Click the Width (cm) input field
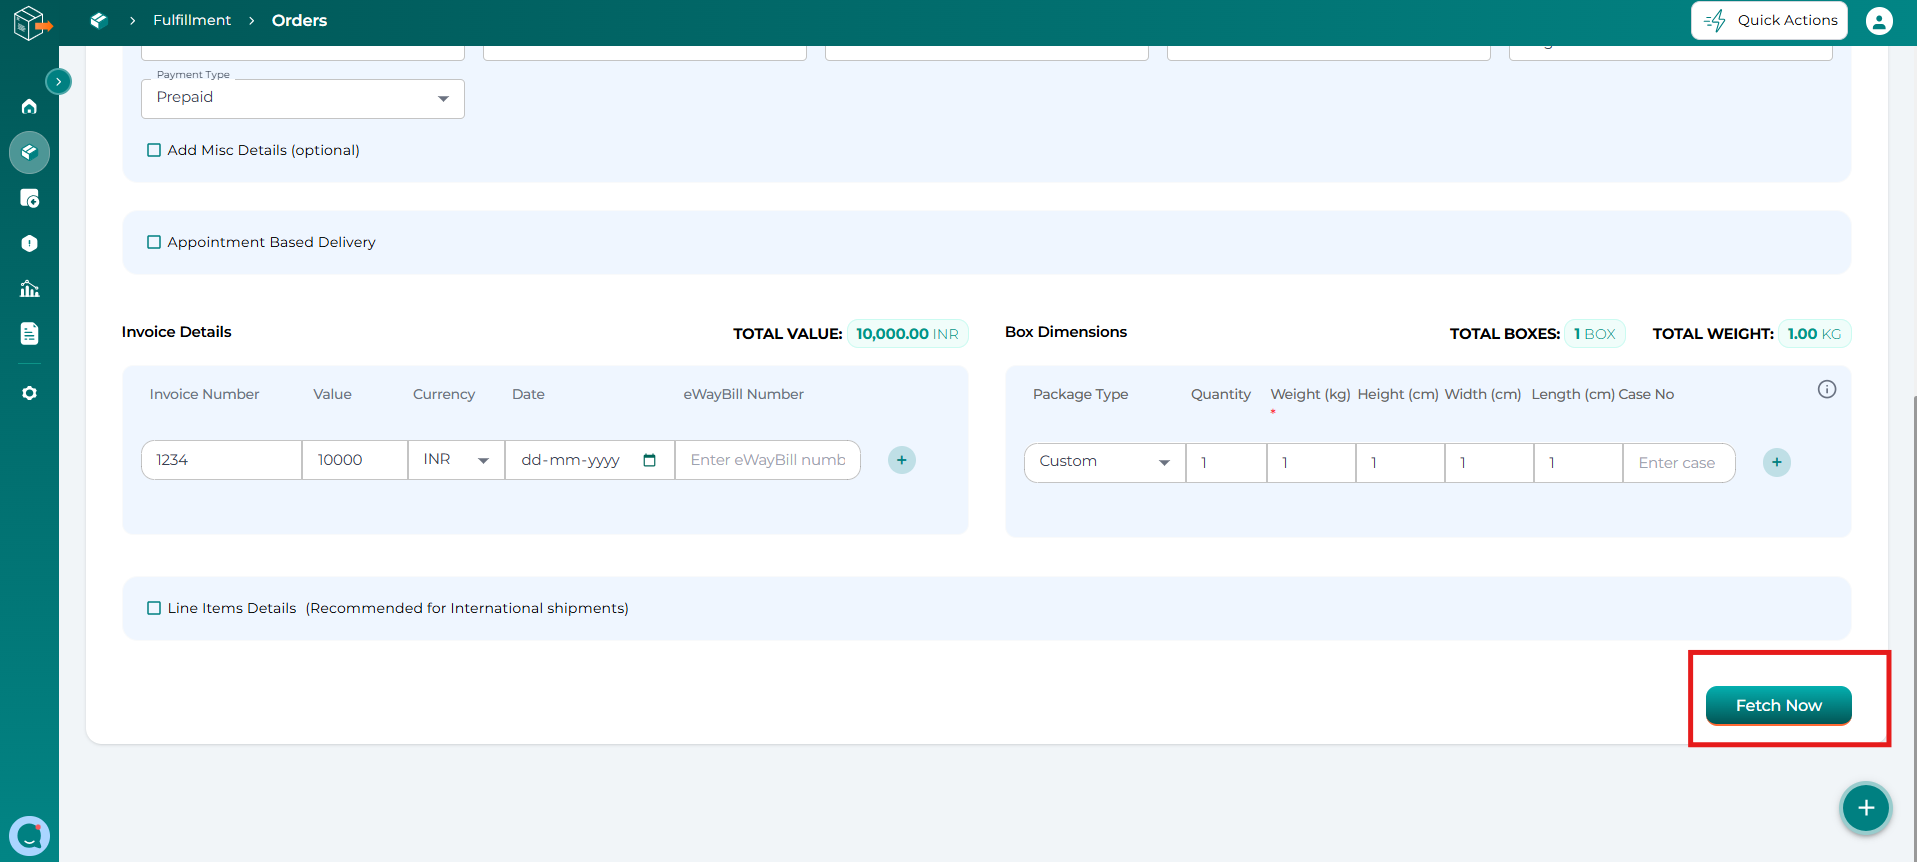Viewport: 1917px width, 862px height. pyautogui.click(x=1489, y=462)
